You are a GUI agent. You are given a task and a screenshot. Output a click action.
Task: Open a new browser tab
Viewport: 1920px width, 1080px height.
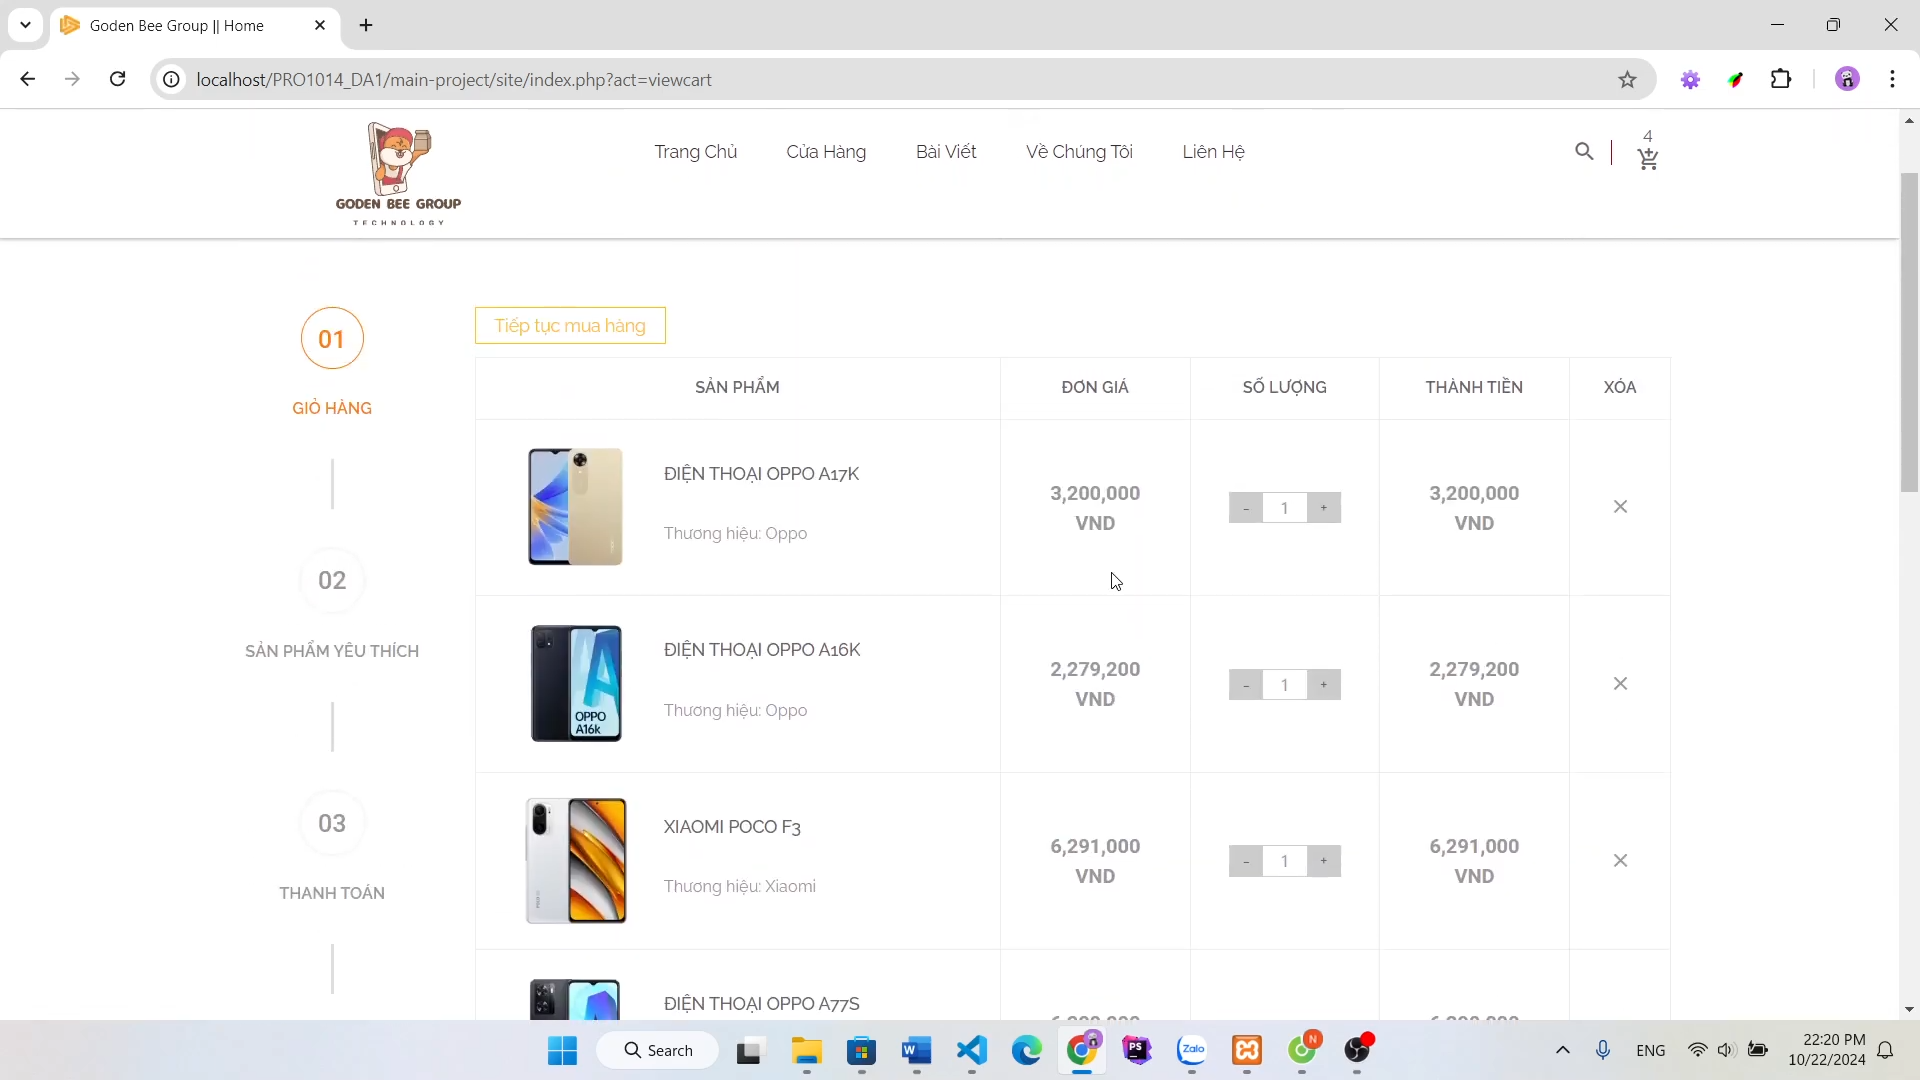(366, 25)
